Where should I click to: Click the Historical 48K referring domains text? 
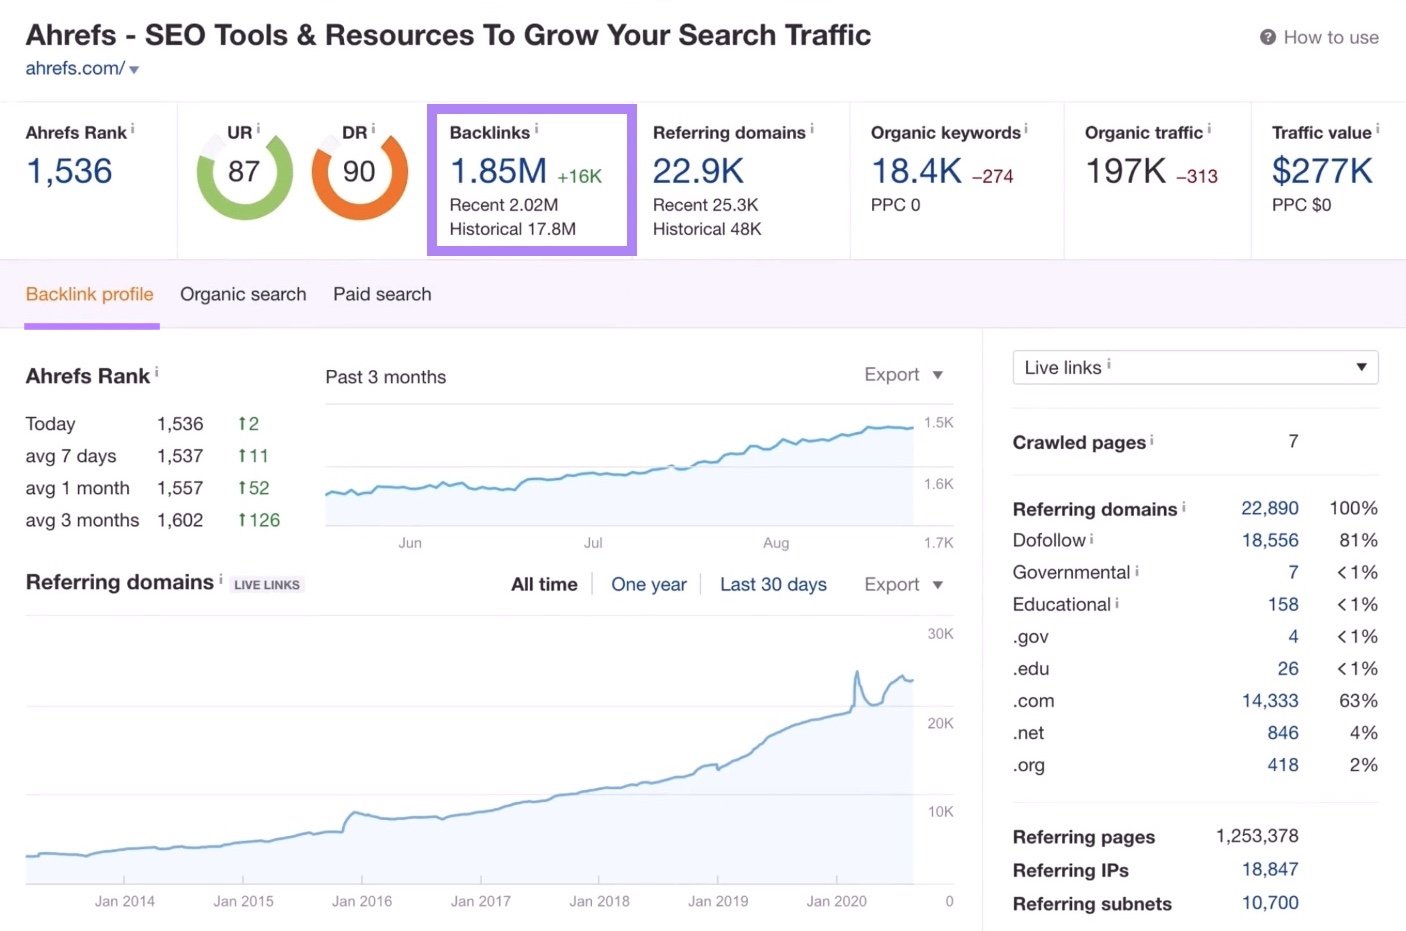(707, 229)
